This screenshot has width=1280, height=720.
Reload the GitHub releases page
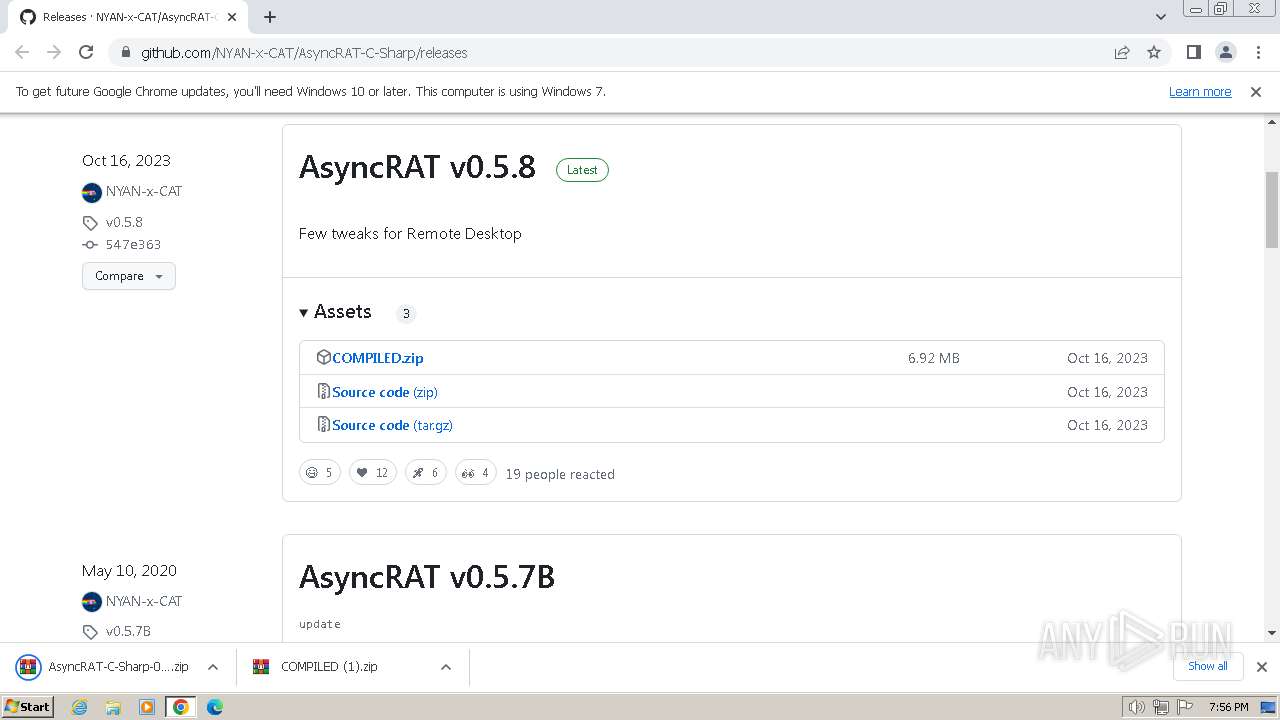86,52
